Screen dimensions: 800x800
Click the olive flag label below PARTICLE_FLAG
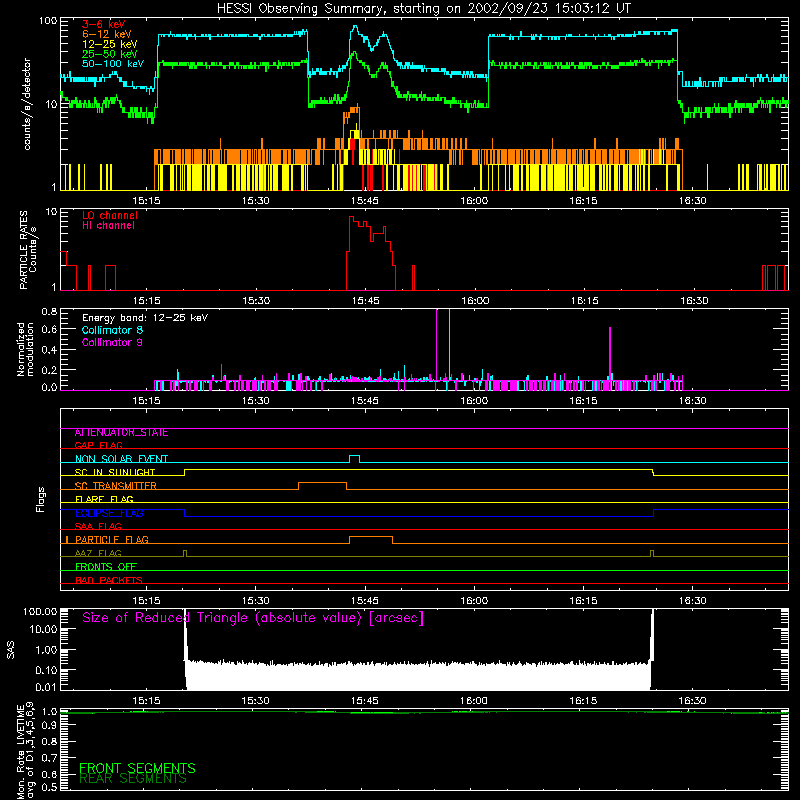pos(98,554)
